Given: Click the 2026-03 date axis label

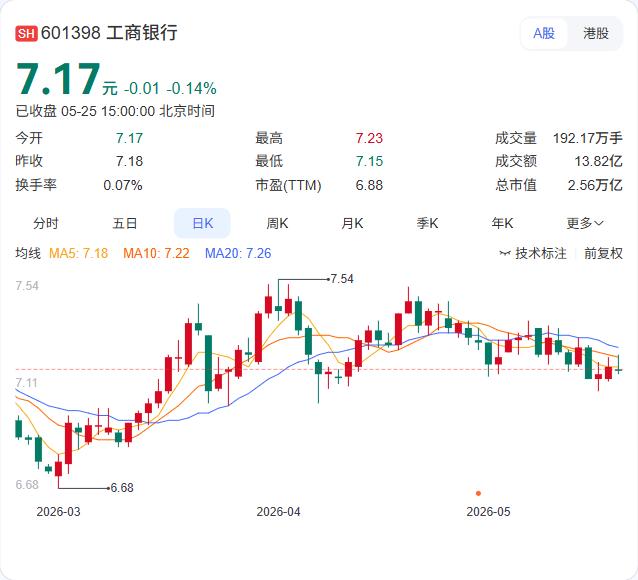Looking at the screenshot, I should 59,512.
